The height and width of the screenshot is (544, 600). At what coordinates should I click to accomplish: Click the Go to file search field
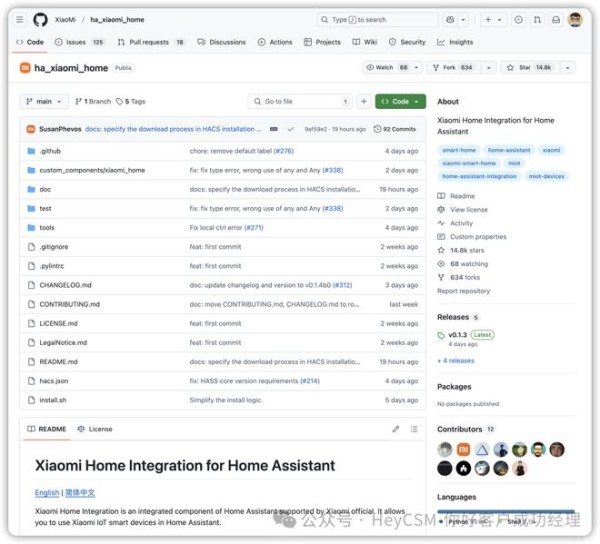point(300,101)
